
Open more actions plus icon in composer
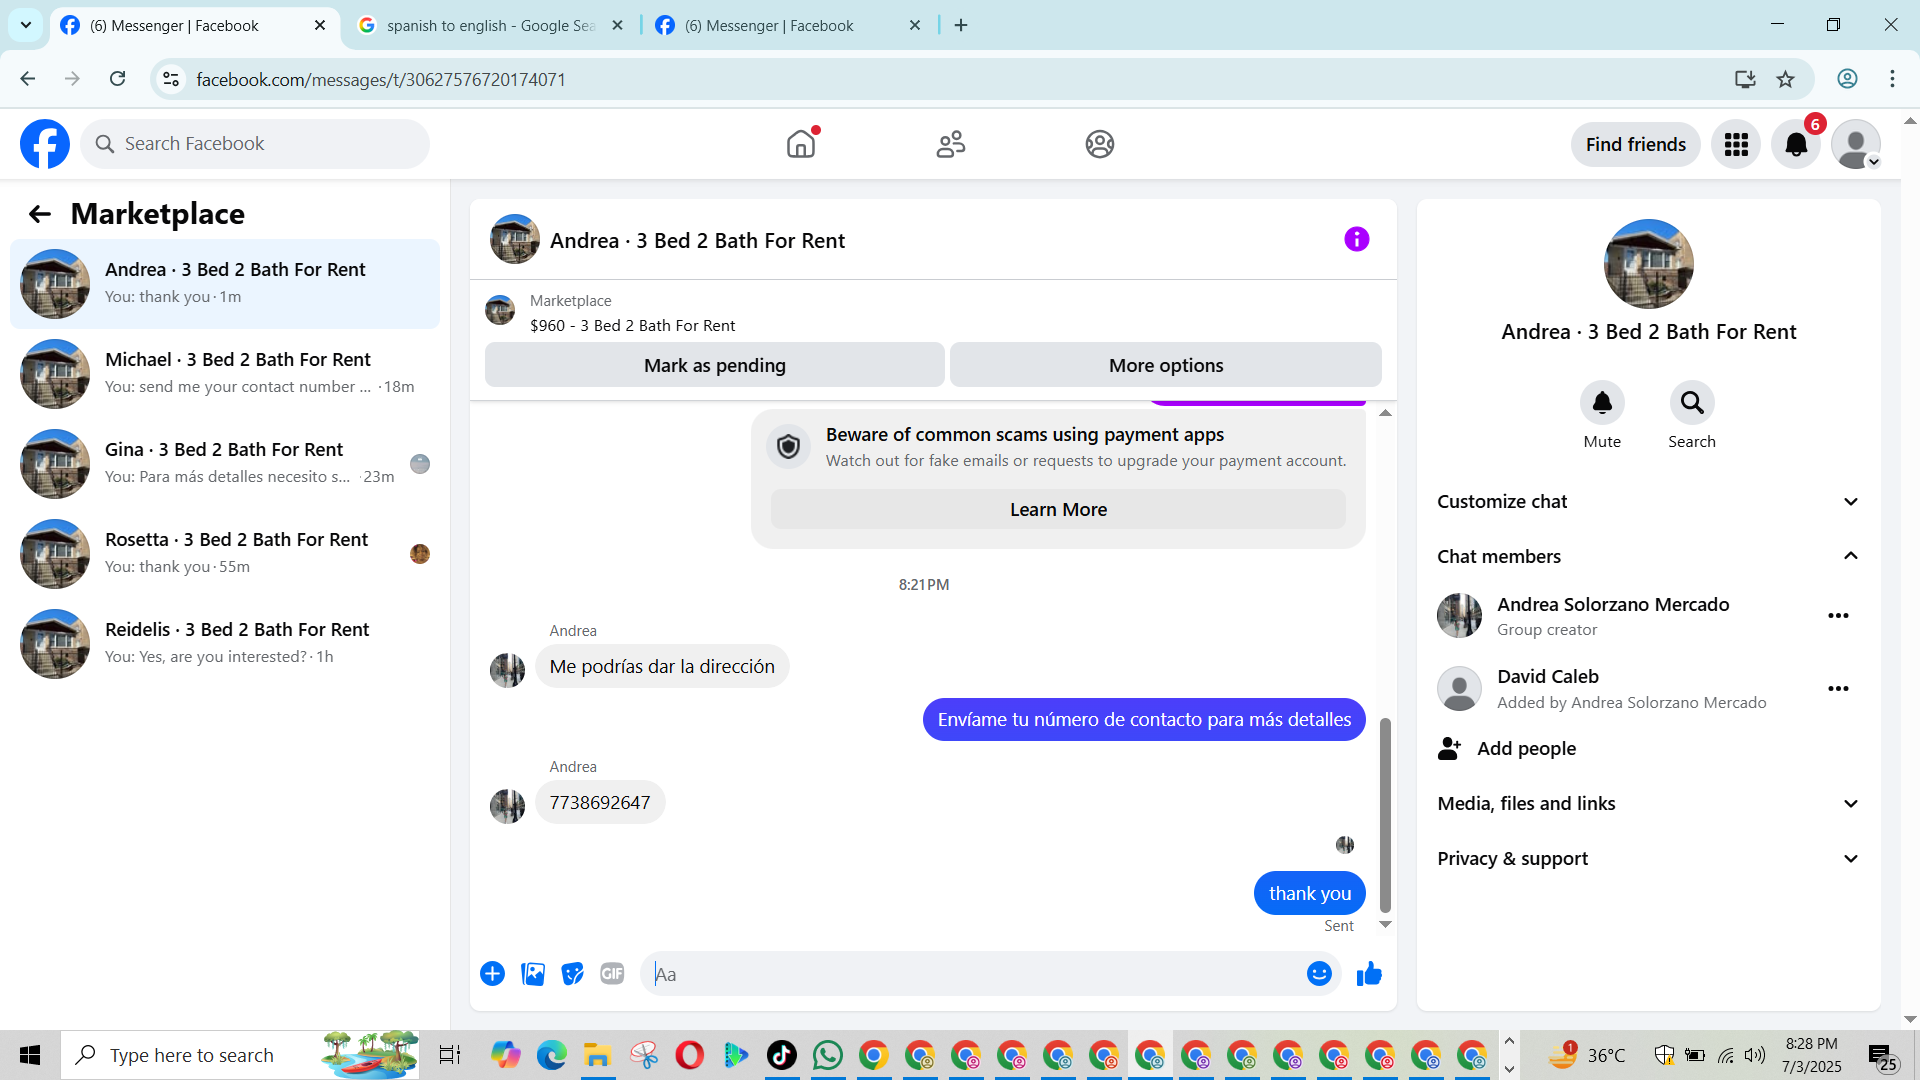492,974
